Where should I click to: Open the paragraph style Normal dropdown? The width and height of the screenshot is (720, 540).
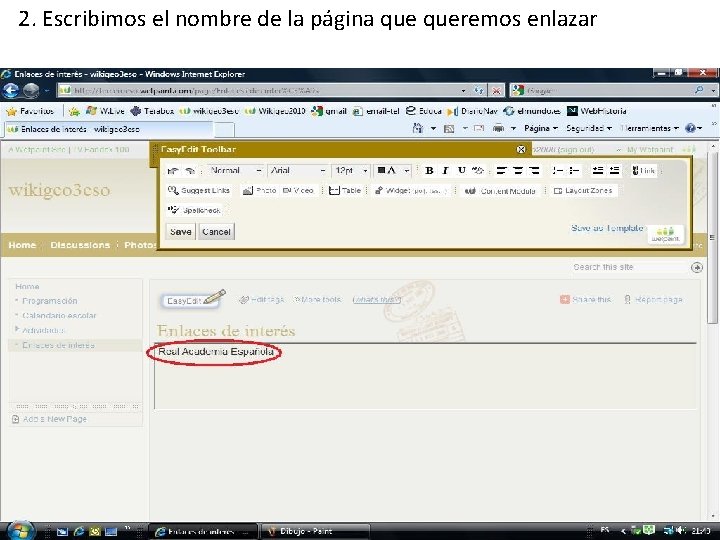click(x=235, y=170)
